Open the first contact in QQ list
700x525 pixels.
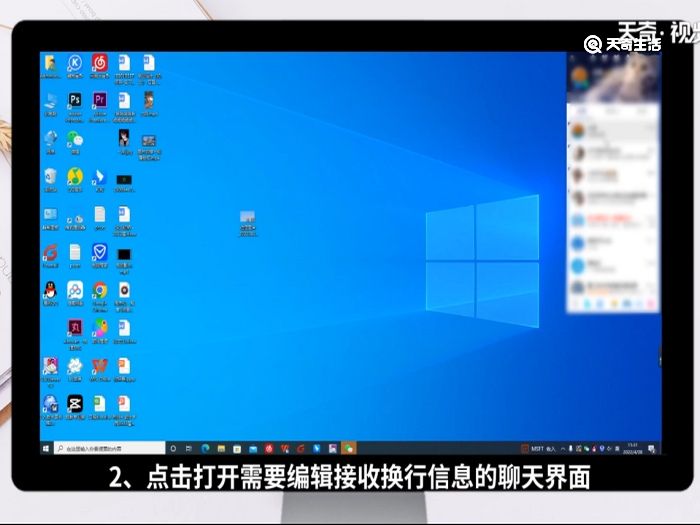coord(613,131)
